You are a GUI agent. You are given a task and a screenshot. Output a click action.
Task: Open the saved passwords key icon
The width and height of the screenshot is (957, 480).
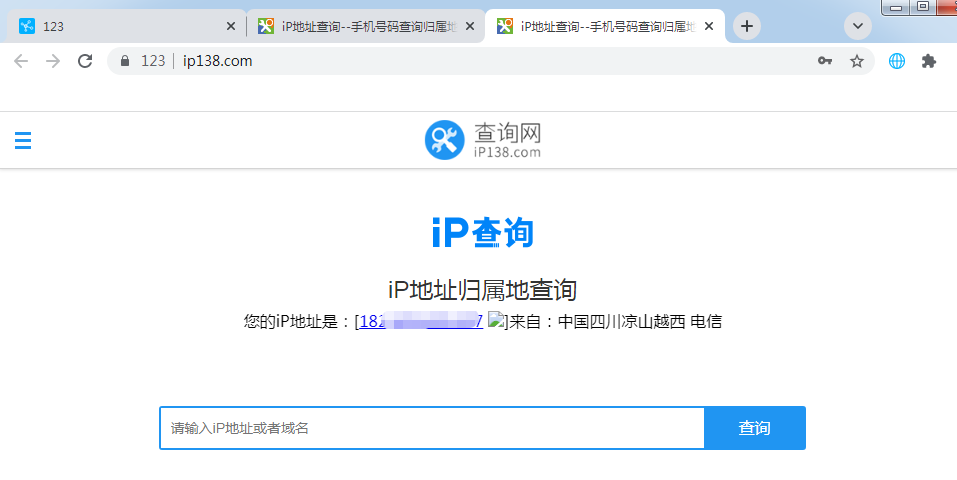click(825, 61)
